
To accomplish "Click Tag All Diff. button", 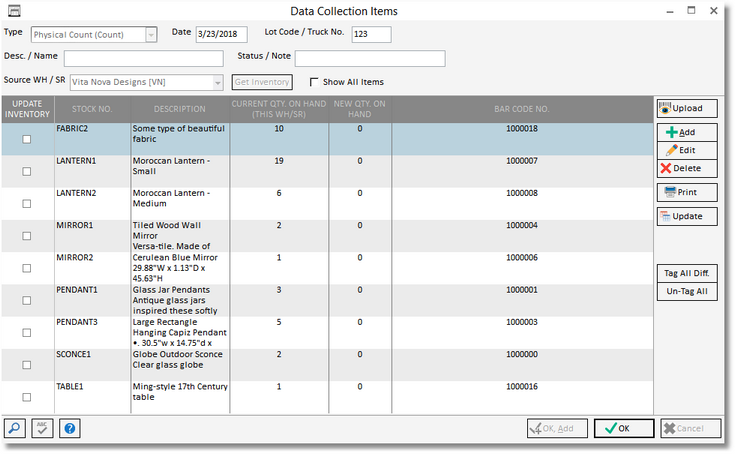I will 687,273.
